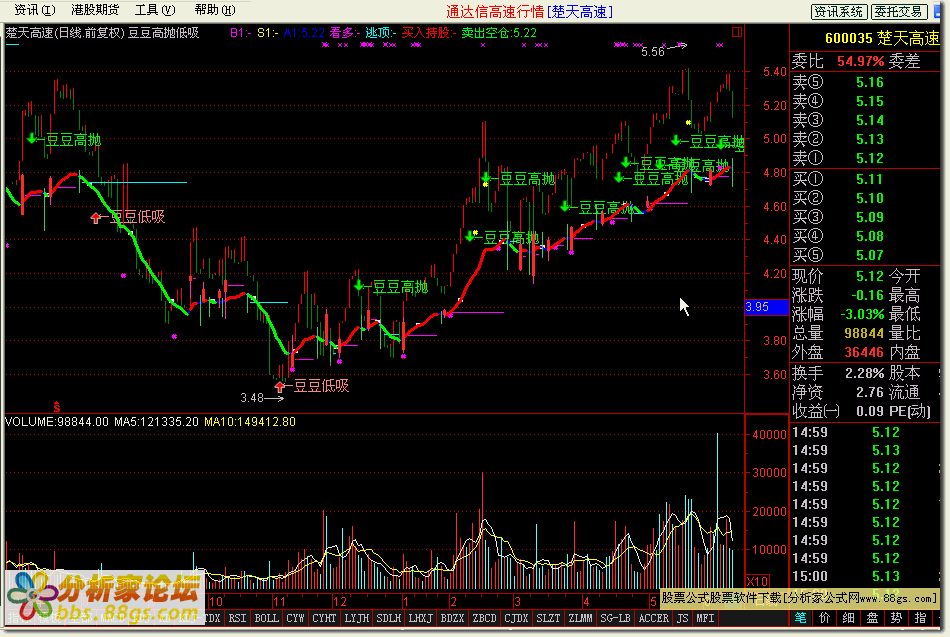The width and height of the screenshot is (950, 637).
Task: Click the 3.48 lowest price annotation
Action: [251, 398]
